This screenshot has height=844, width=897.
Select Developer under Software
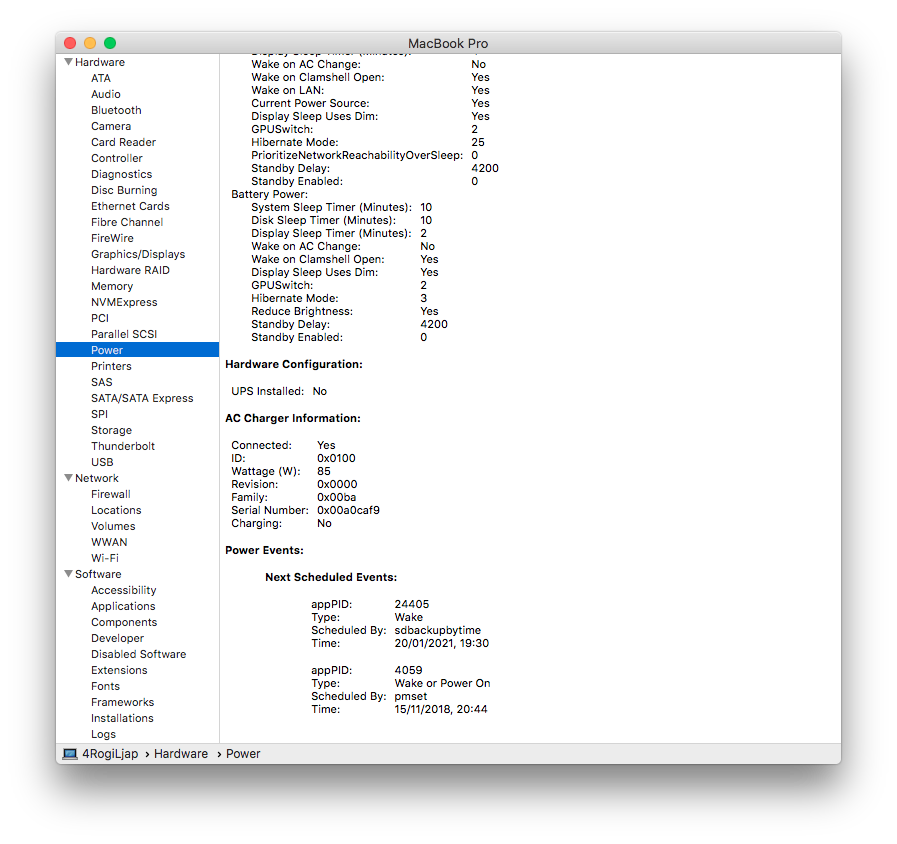click(x=117, y=639)
